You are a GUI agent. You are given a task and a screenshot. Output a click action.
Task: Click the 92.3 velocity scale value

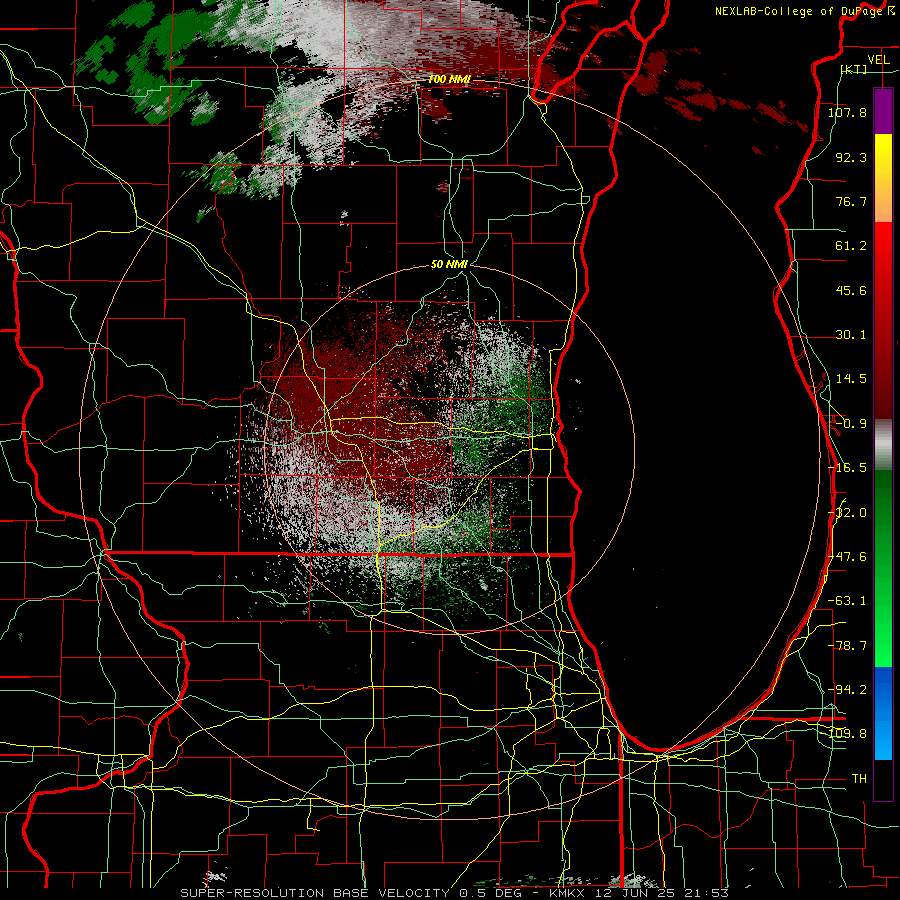[851, 157]
